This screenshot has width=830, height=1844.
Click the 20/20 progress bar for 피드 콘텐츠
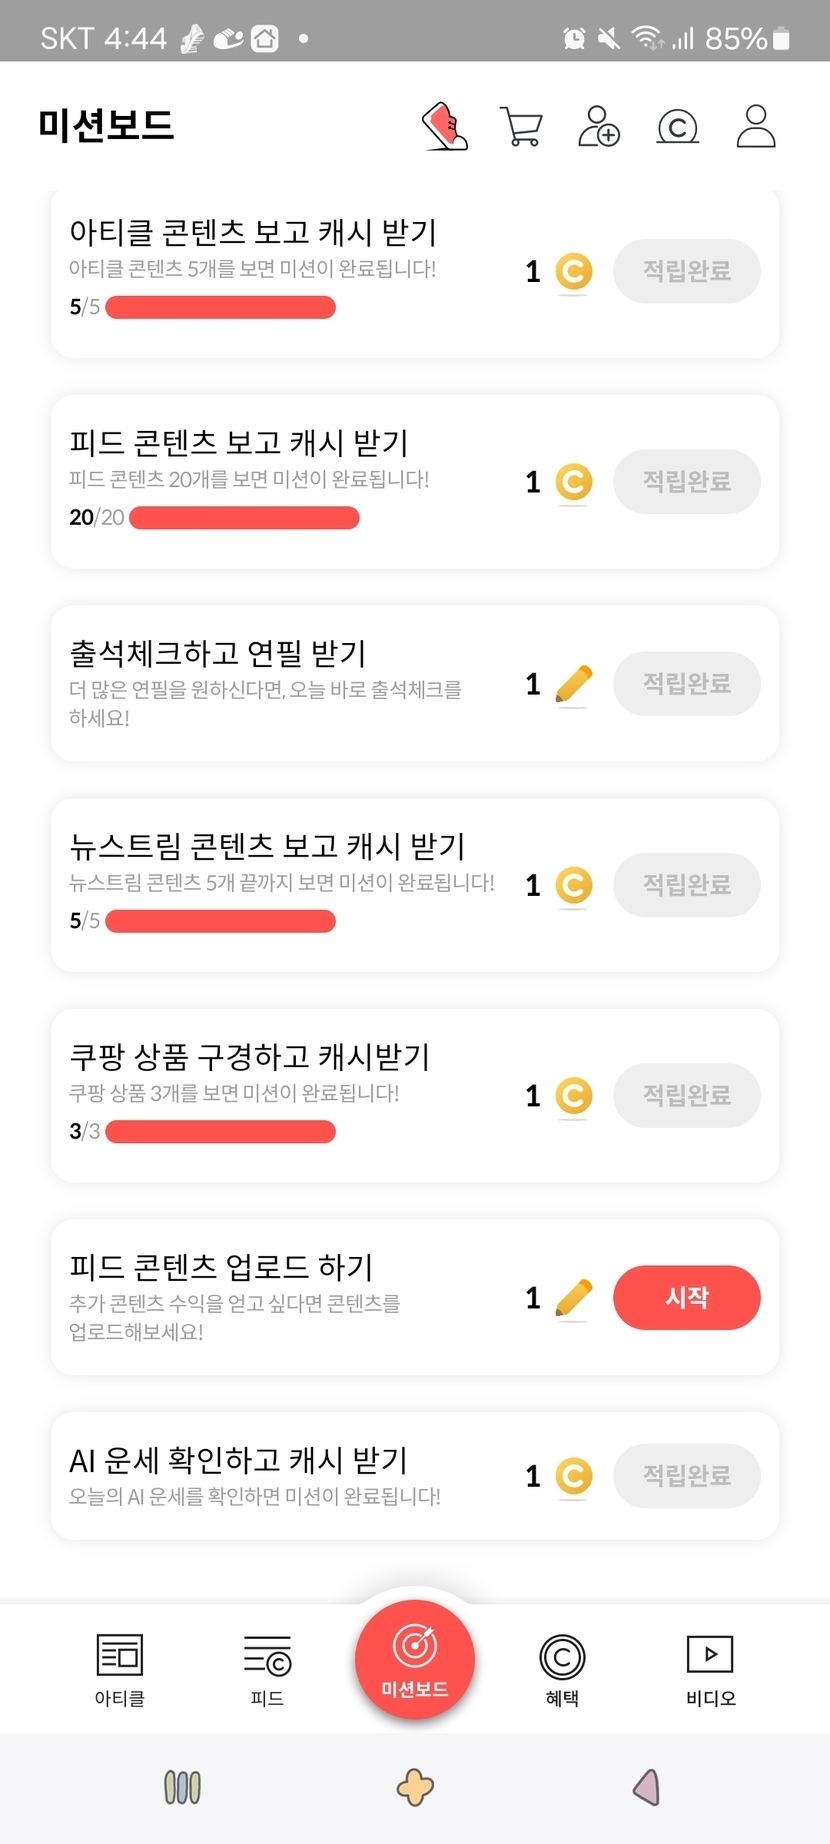244,517
